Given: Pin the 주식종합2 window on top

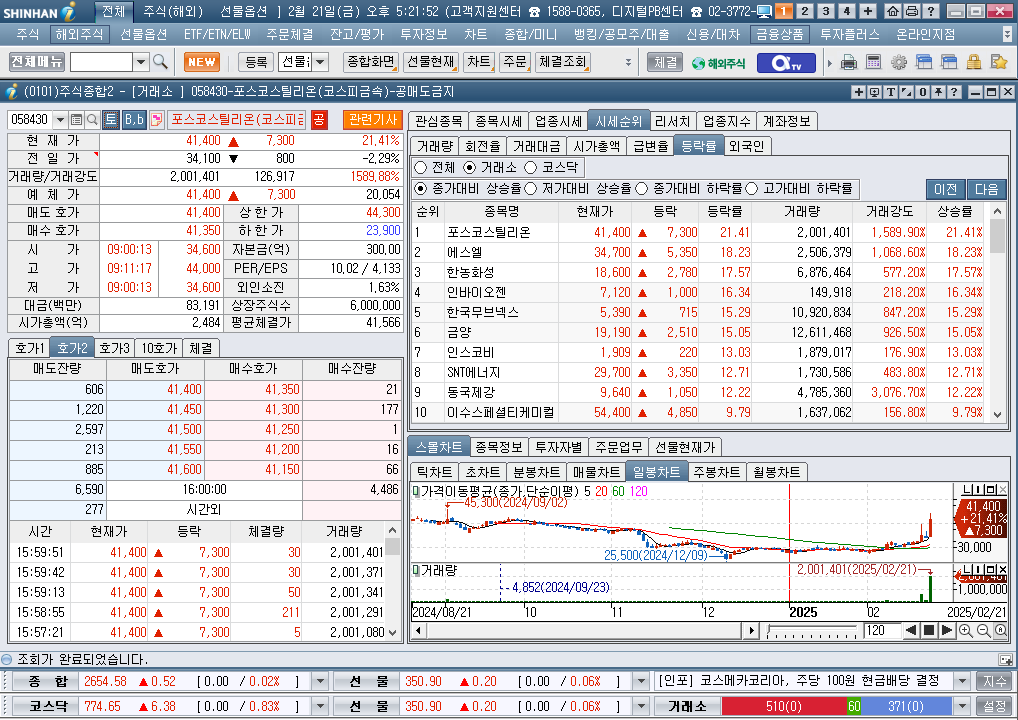Looking at the screenshot, I should 938,92.
